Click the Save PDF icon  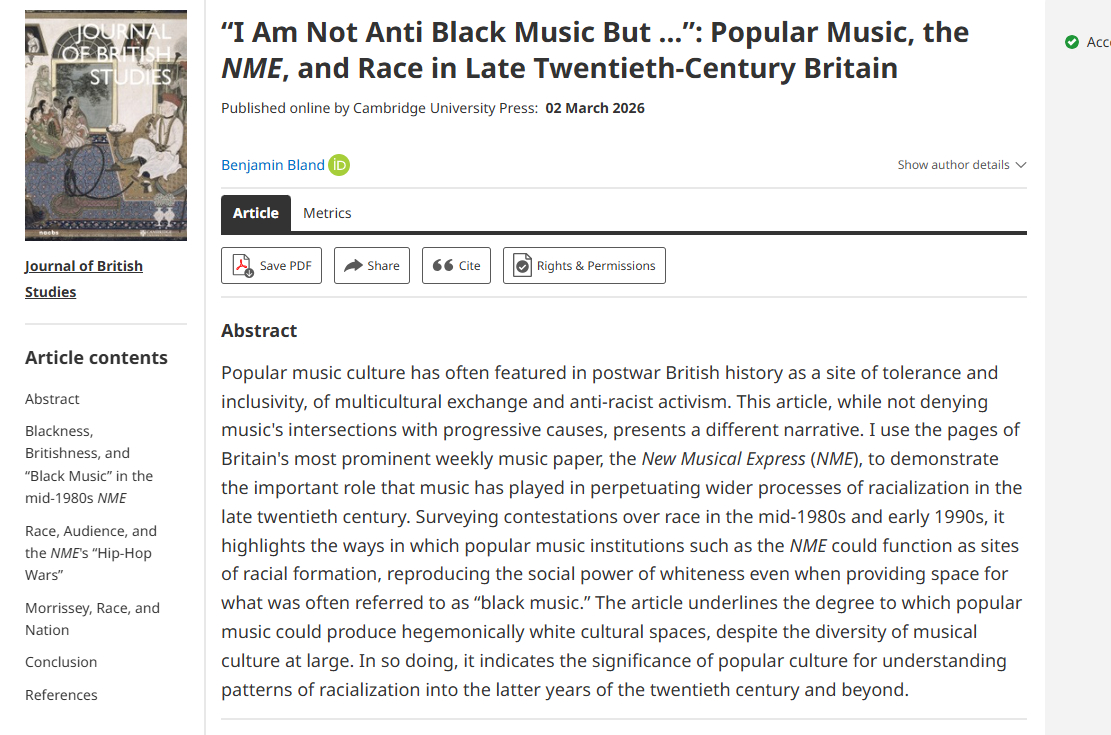click(x=243, y=266)
